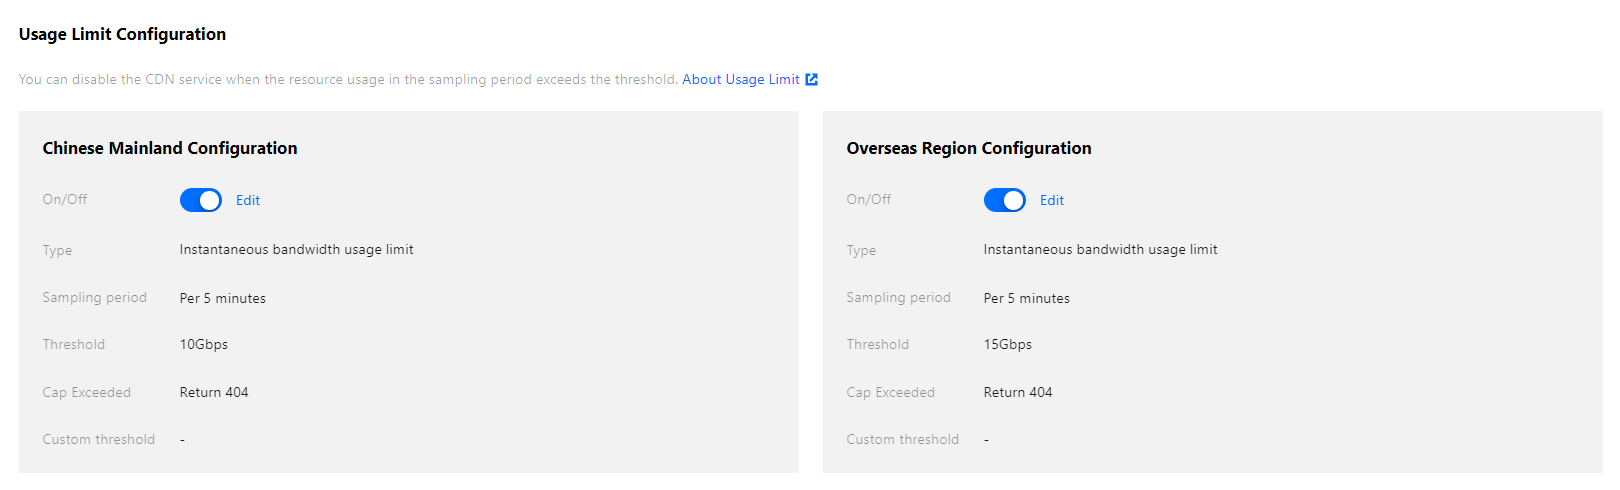1620x490 pixels.
Task: Open the About Usage Limit link
Action: tap(740, 80)
